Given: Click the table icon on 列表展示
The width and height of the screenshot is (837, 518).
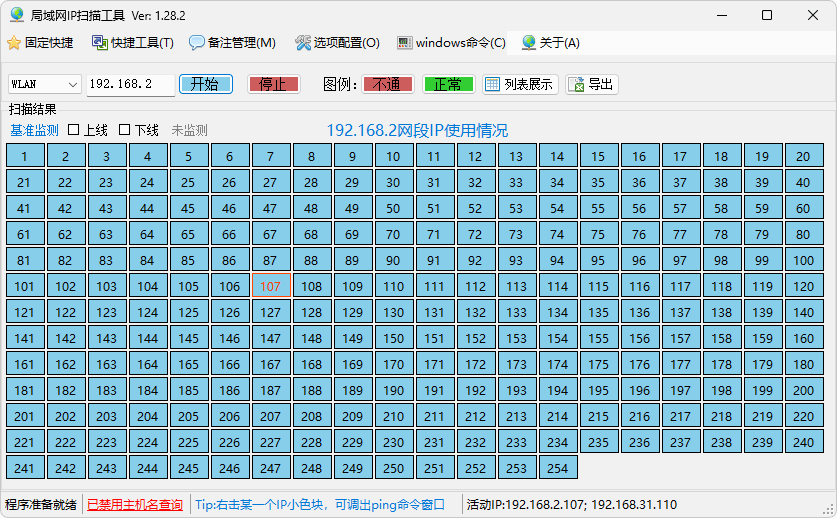Looking at the screenshot, I should [x=492, y=85].
